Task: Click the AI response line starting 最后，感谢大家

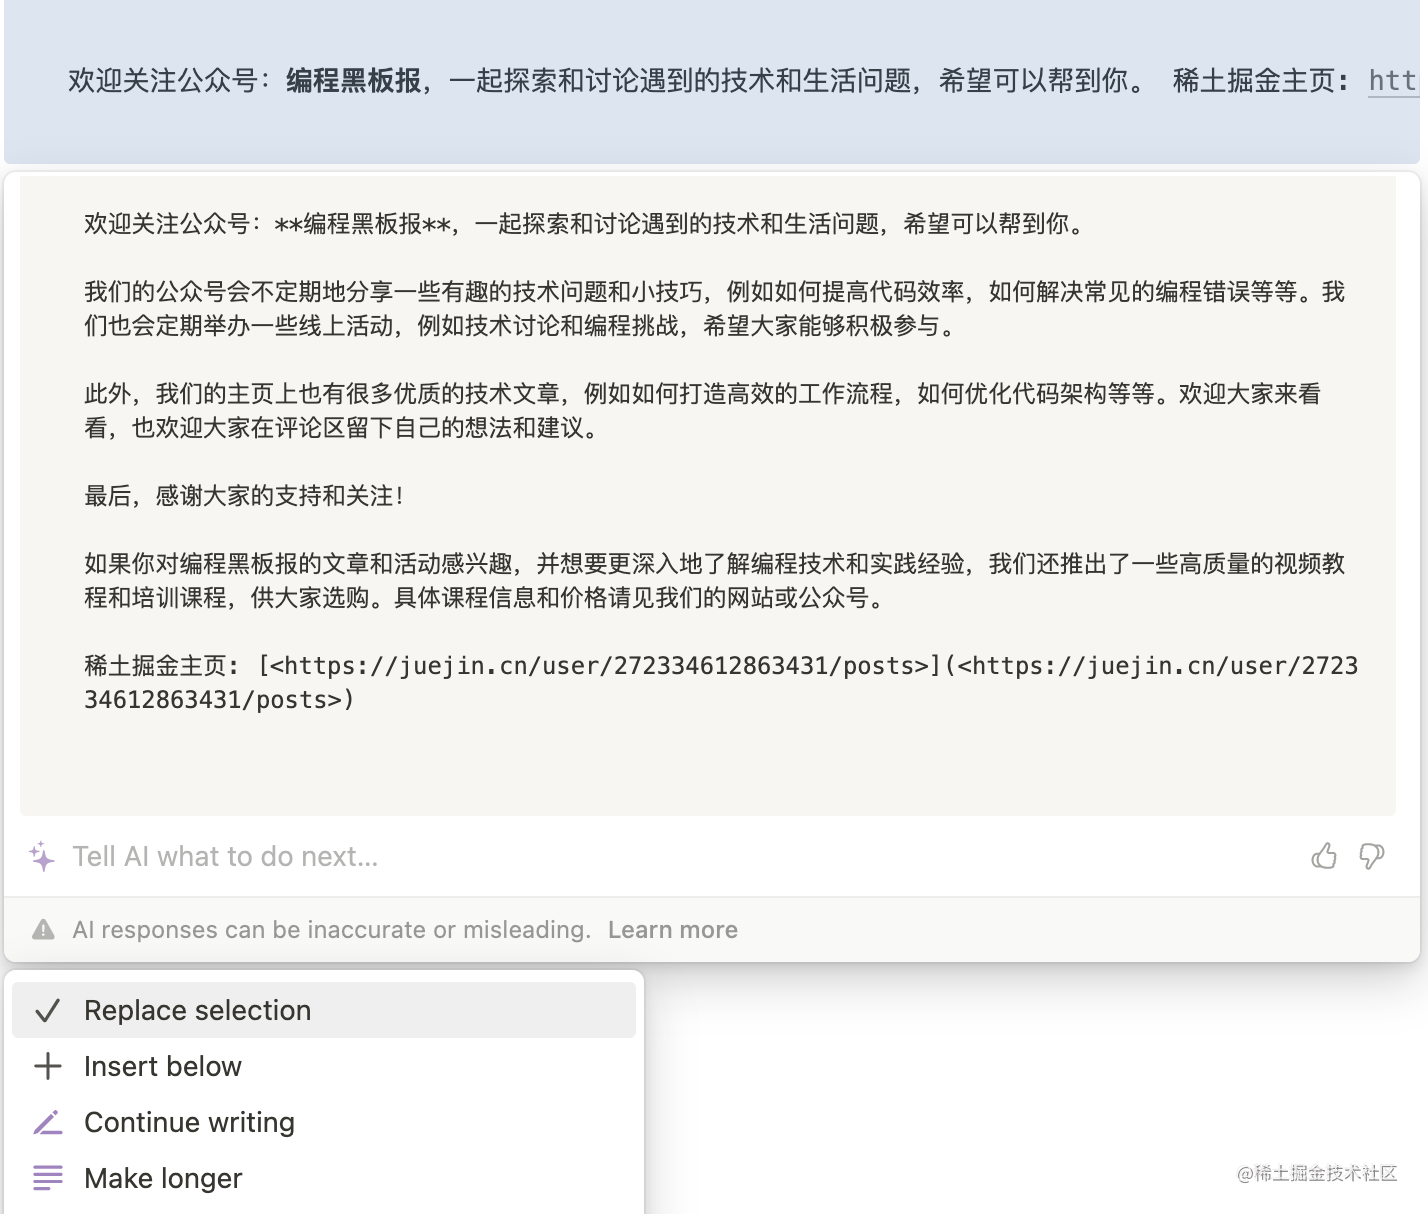Action: point(246,496)
